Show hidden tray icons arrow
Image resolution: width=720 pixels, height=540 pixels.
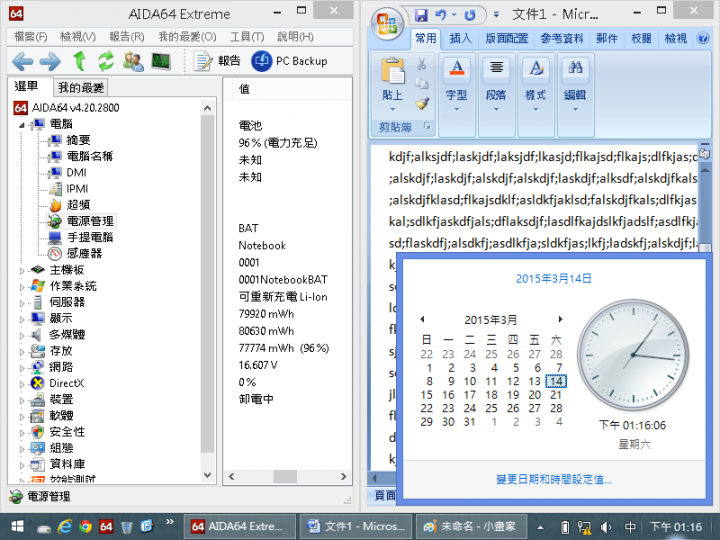(540, 527)
